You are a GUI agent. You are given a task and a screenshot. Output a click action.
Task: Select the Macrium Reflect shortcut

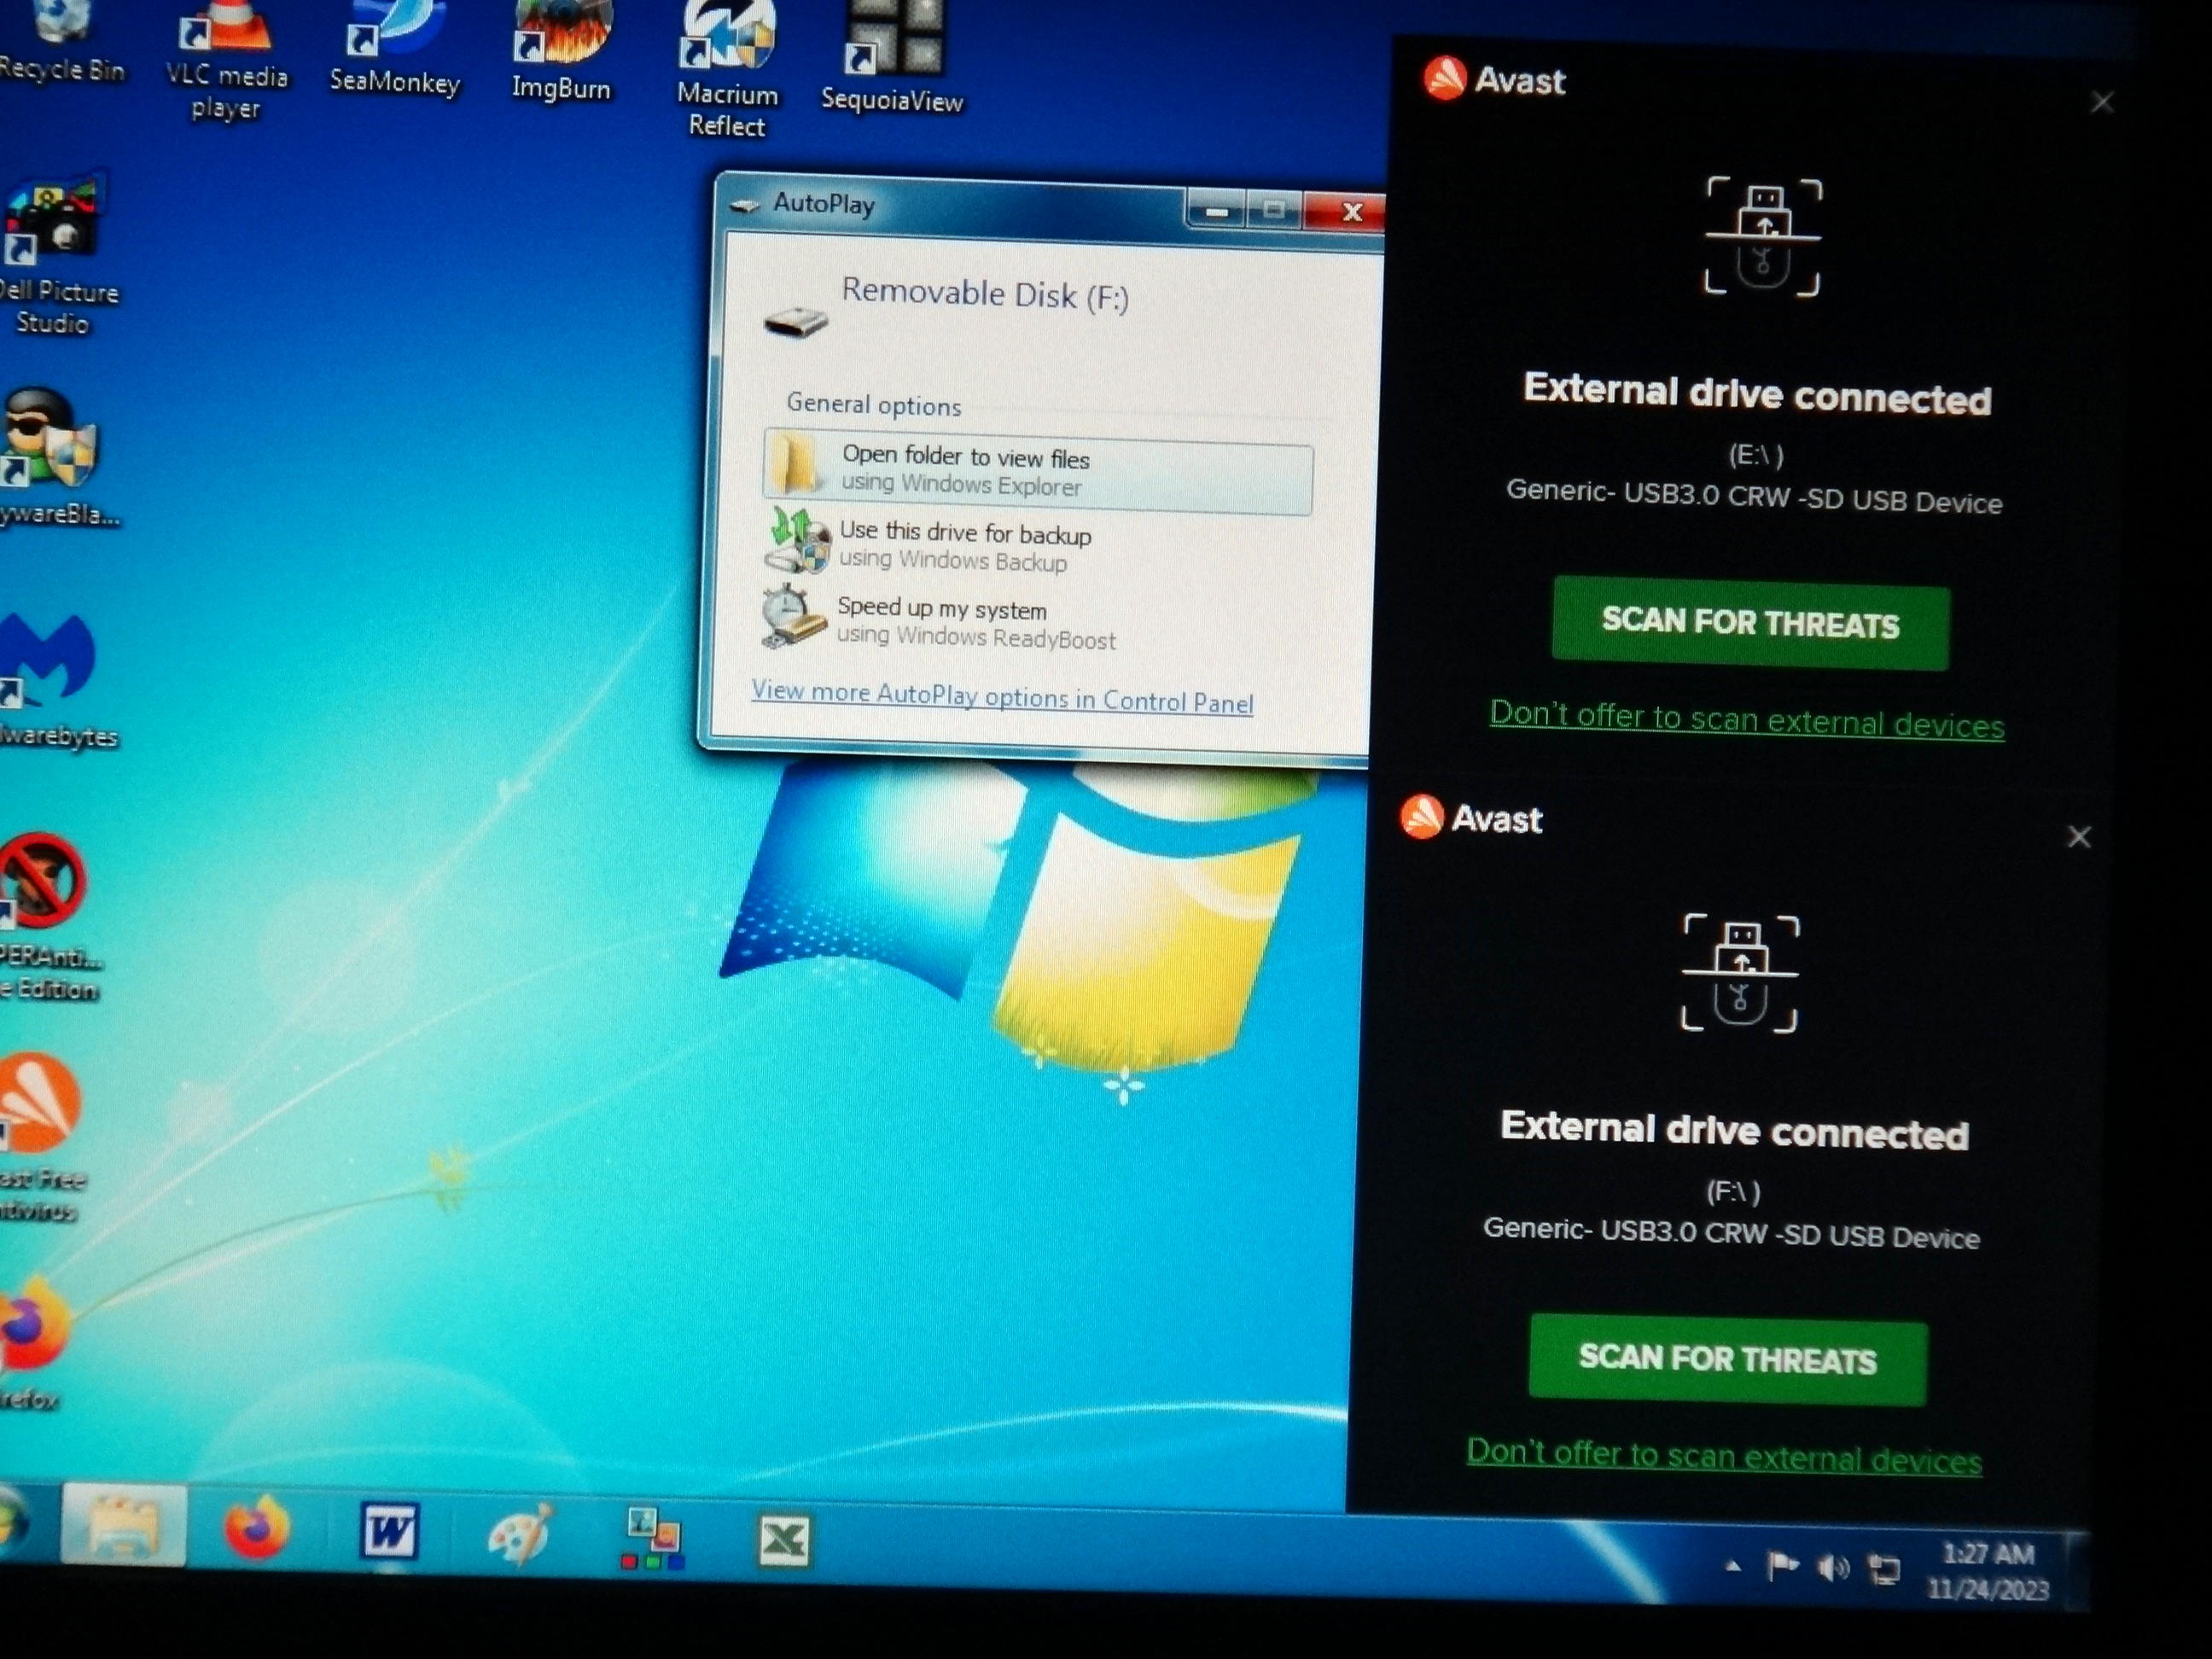pos(727,68)
